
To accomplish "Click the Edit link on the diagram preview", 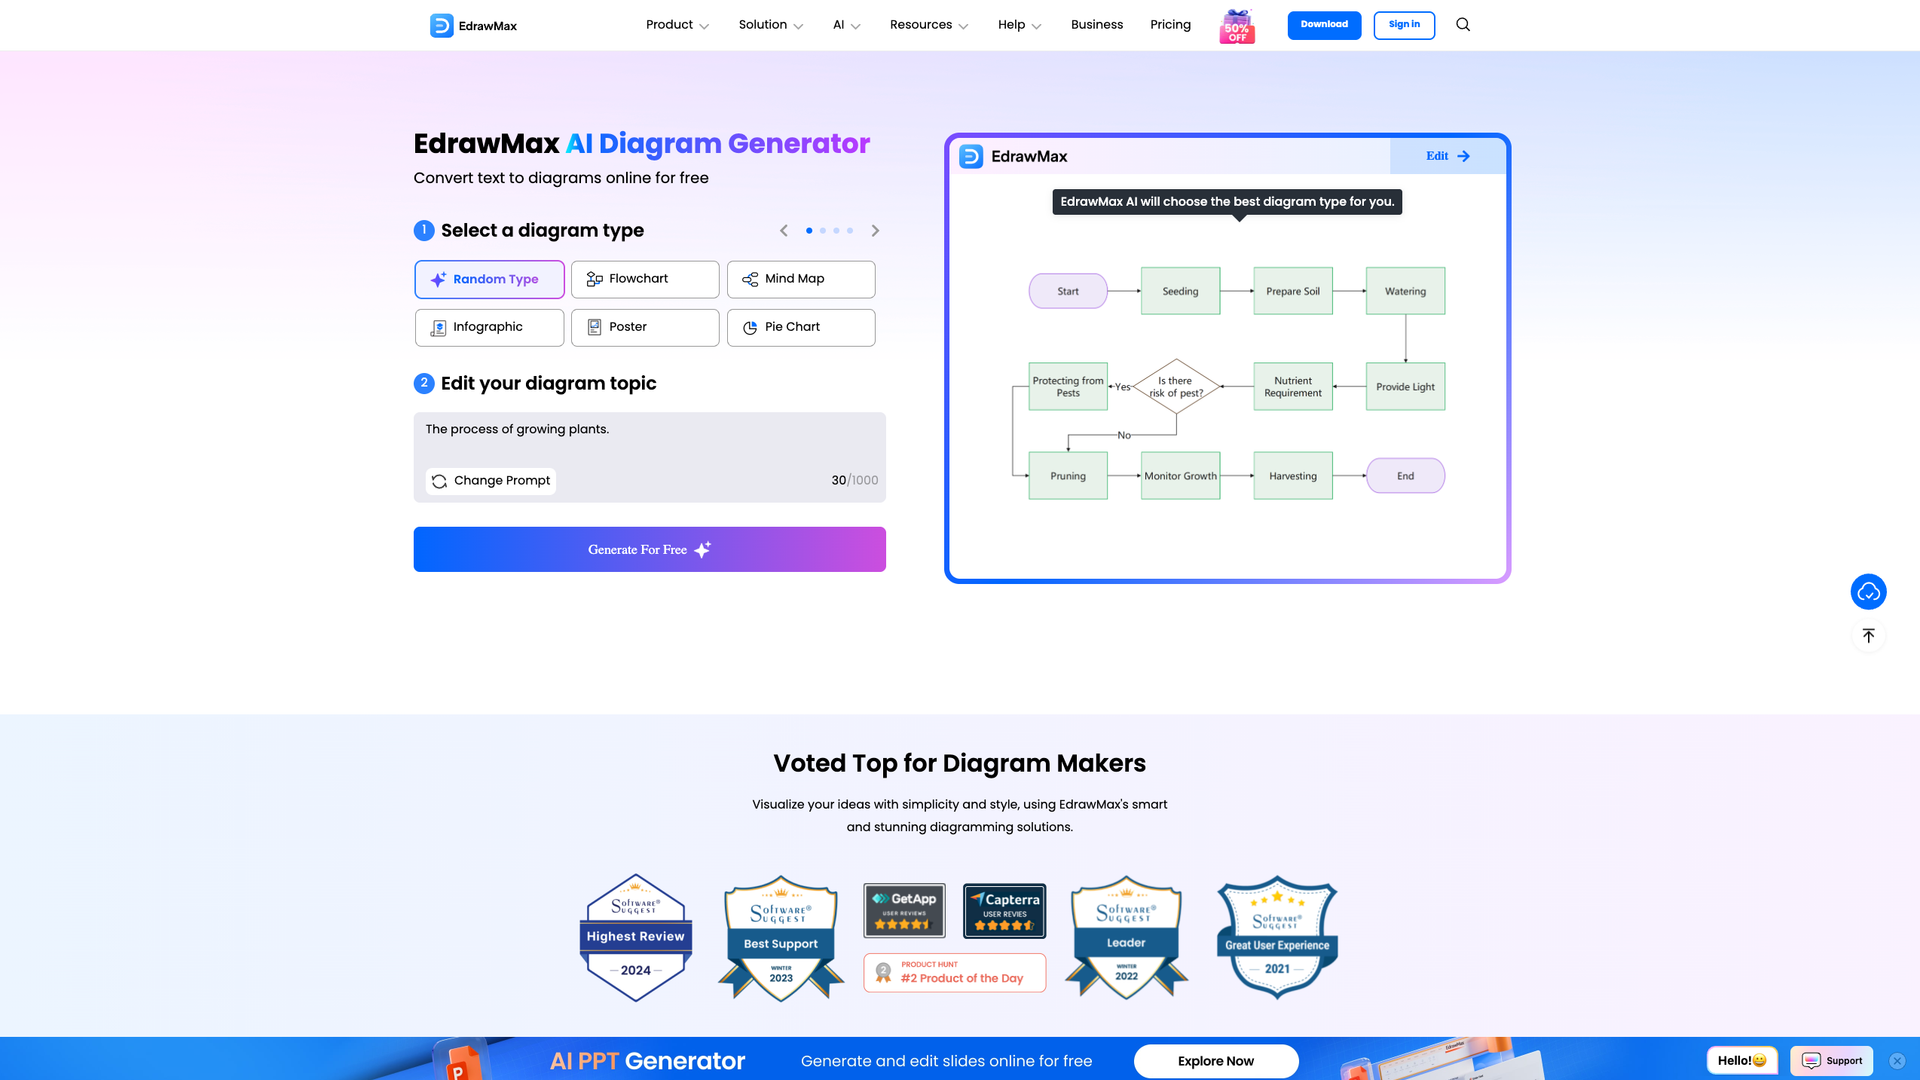I will click(x=1446, y=156).
